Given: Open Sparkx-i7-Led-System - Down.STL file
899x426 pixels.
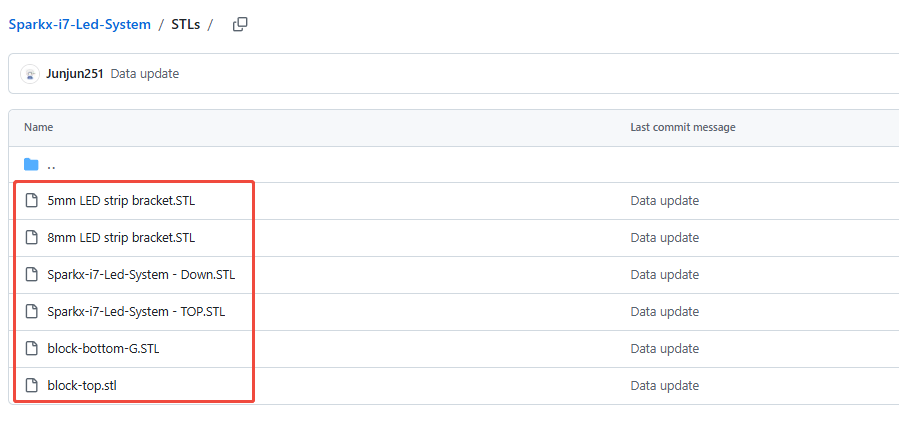Looking at the screenshot, I should [141, 275].
